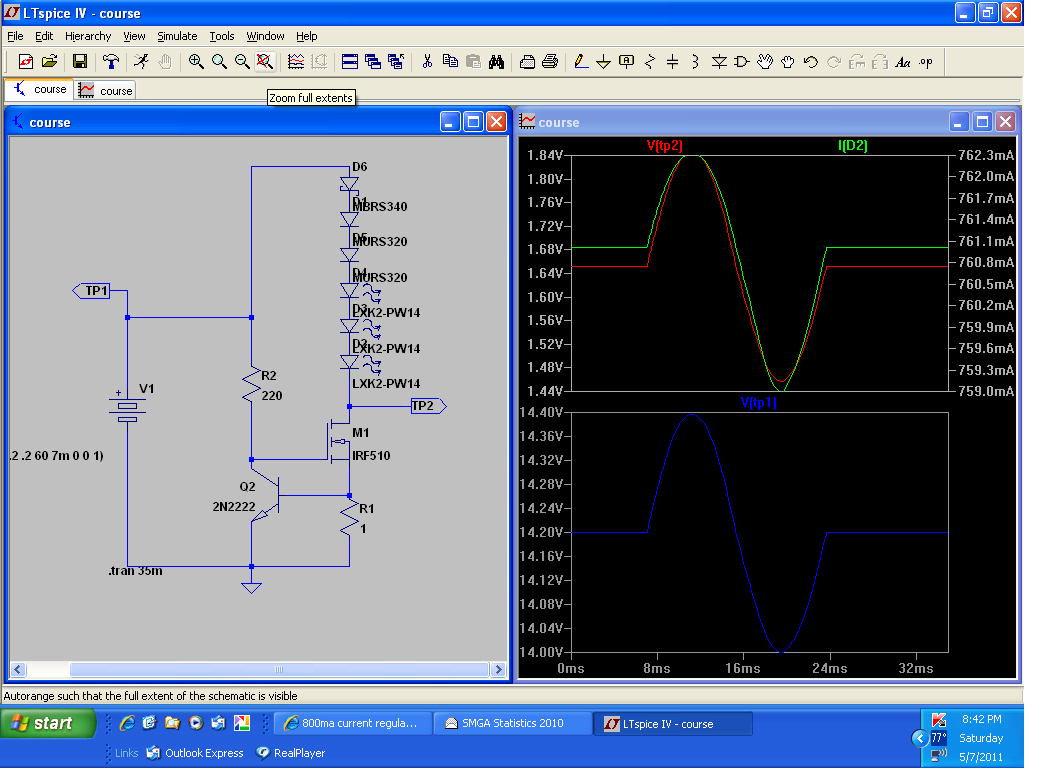
Task: Click the Print Setup icon
Action: [x=527, y=62]
